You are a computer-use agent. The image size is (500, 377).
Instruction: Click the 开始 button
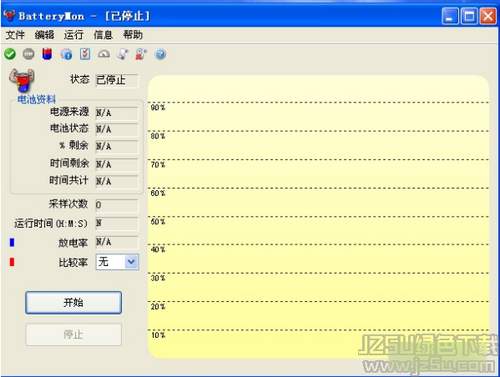click(x=73, y=303)
